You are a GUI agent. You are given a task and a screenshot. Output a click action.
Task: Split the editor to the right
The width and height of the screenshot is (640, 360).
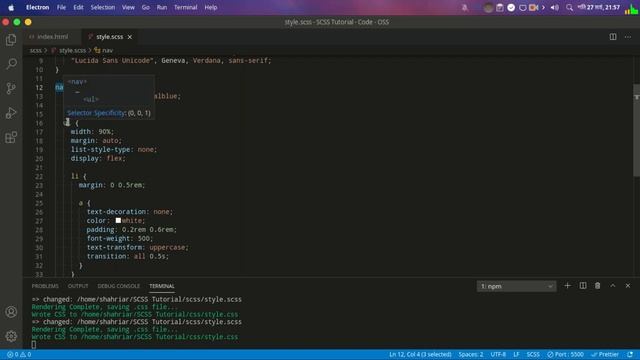613,37
